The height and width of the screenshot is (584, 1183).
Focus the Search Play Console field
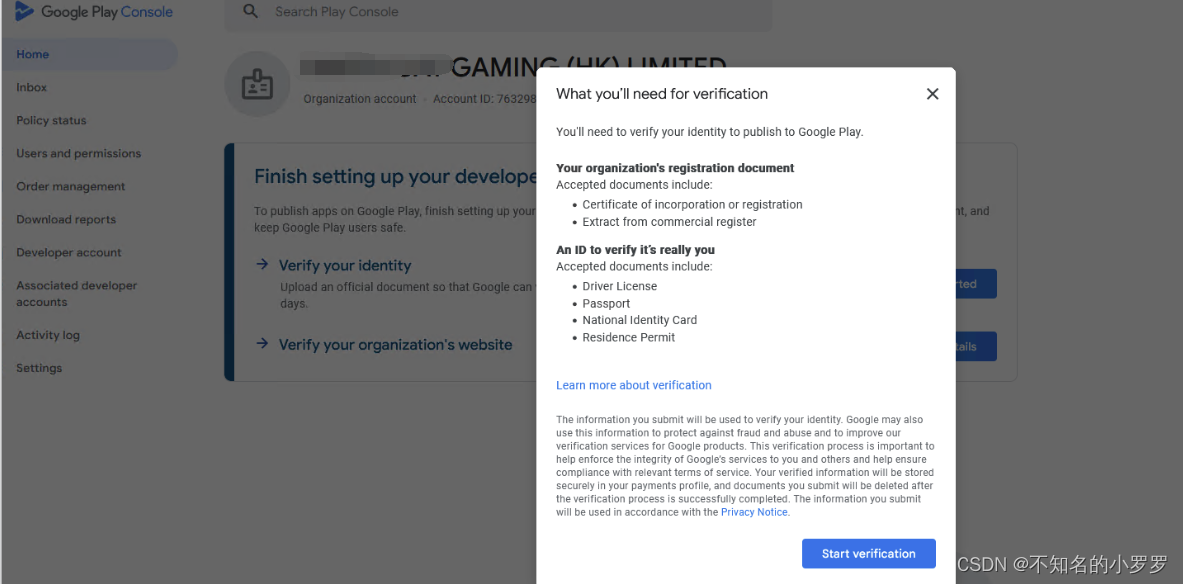pyautogui.click(x=498, y=12)
